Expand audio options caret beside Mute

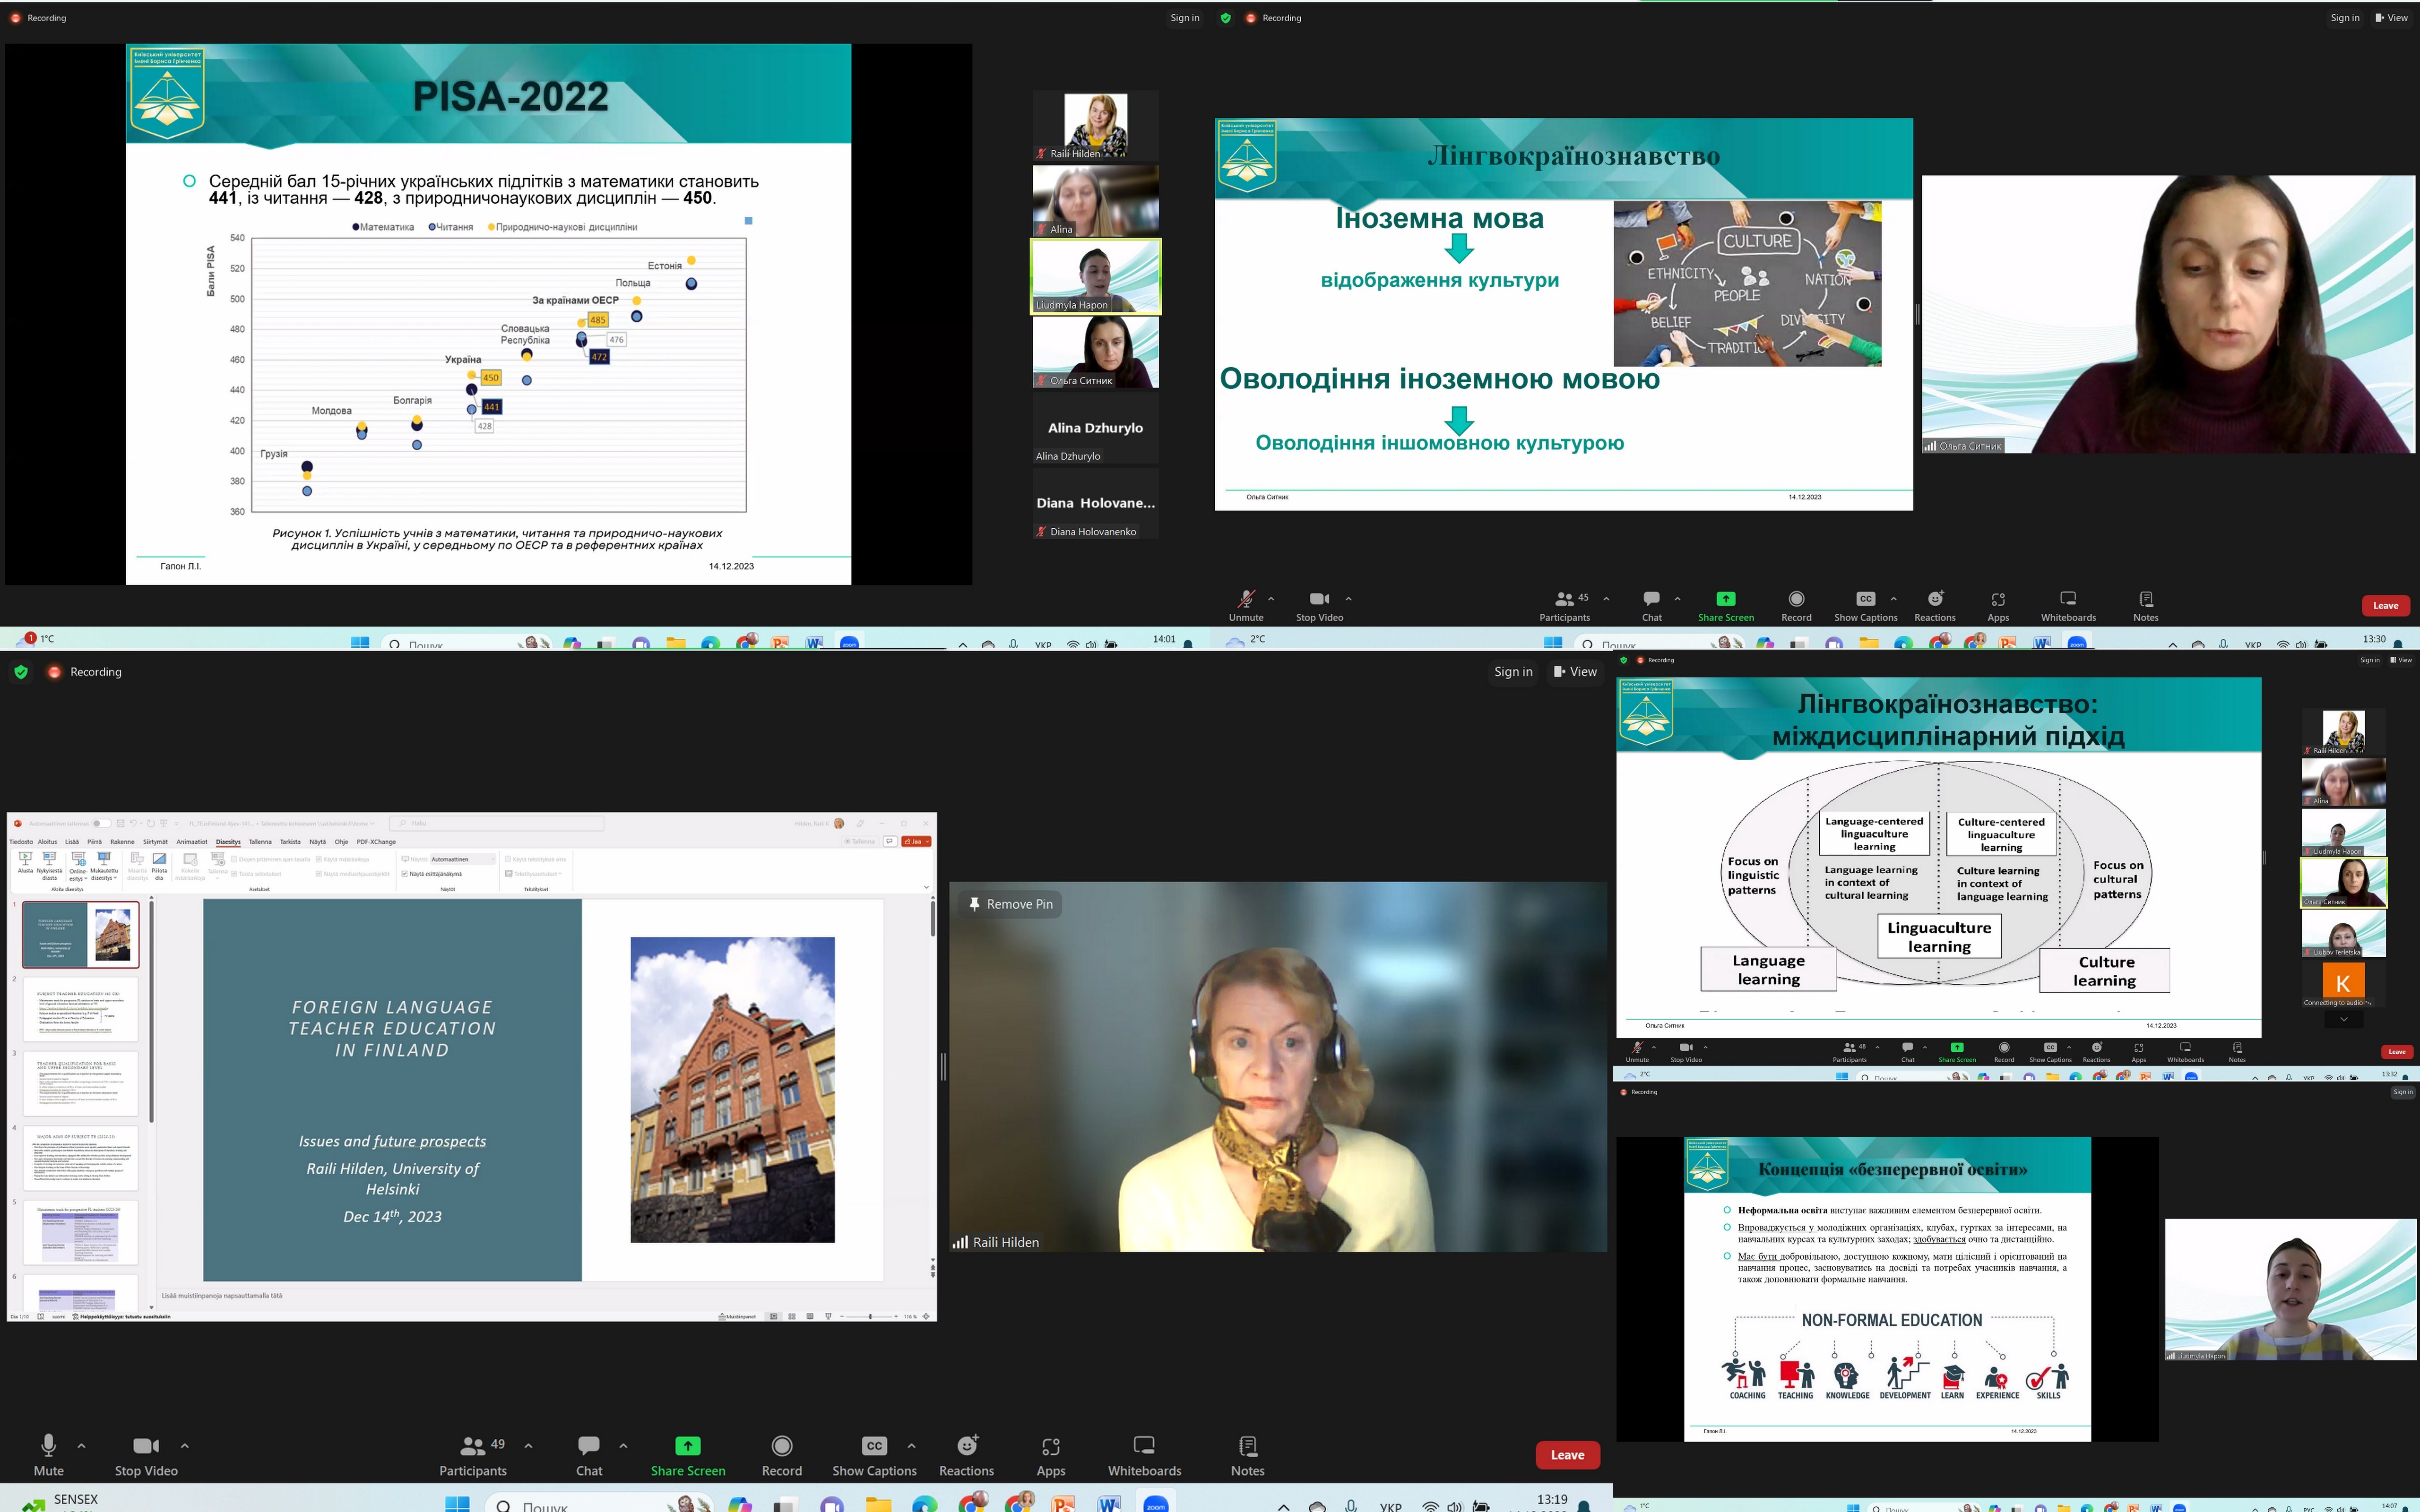pyautogui.click(x=82, y=1445)
